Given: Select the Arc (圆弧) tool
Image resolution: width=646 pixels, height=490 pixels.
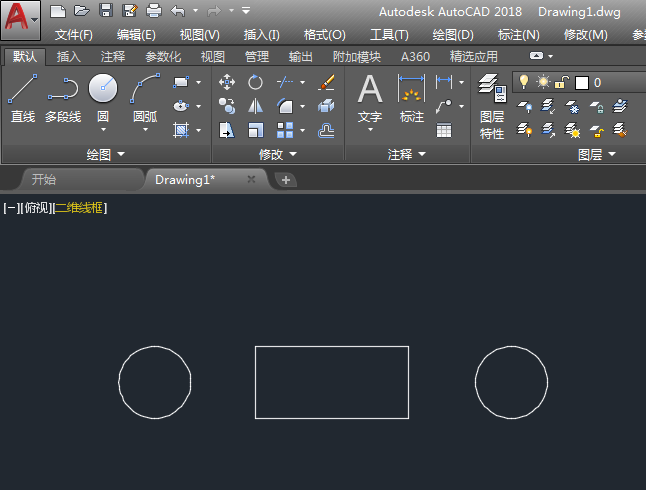Looking at the screenshot, I should point(145,97).
